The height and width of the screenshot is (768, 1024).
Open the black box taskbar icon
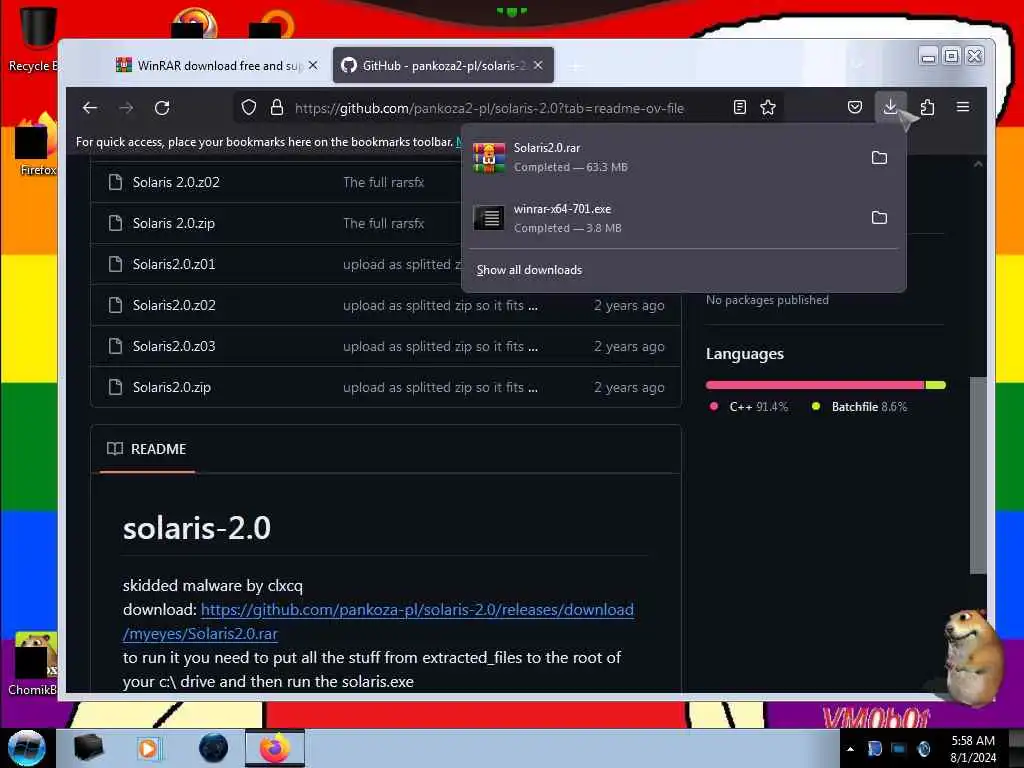(88, 748)
